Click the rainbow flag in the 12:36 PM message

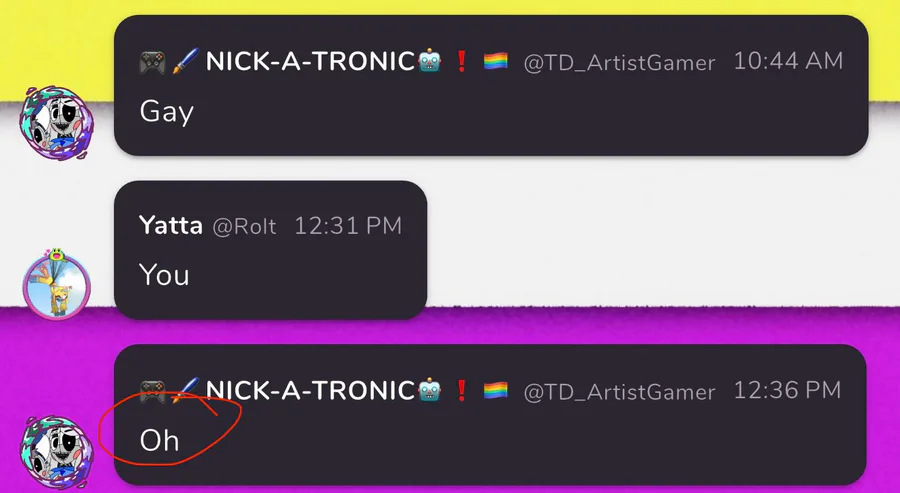[x=495, y=391]
